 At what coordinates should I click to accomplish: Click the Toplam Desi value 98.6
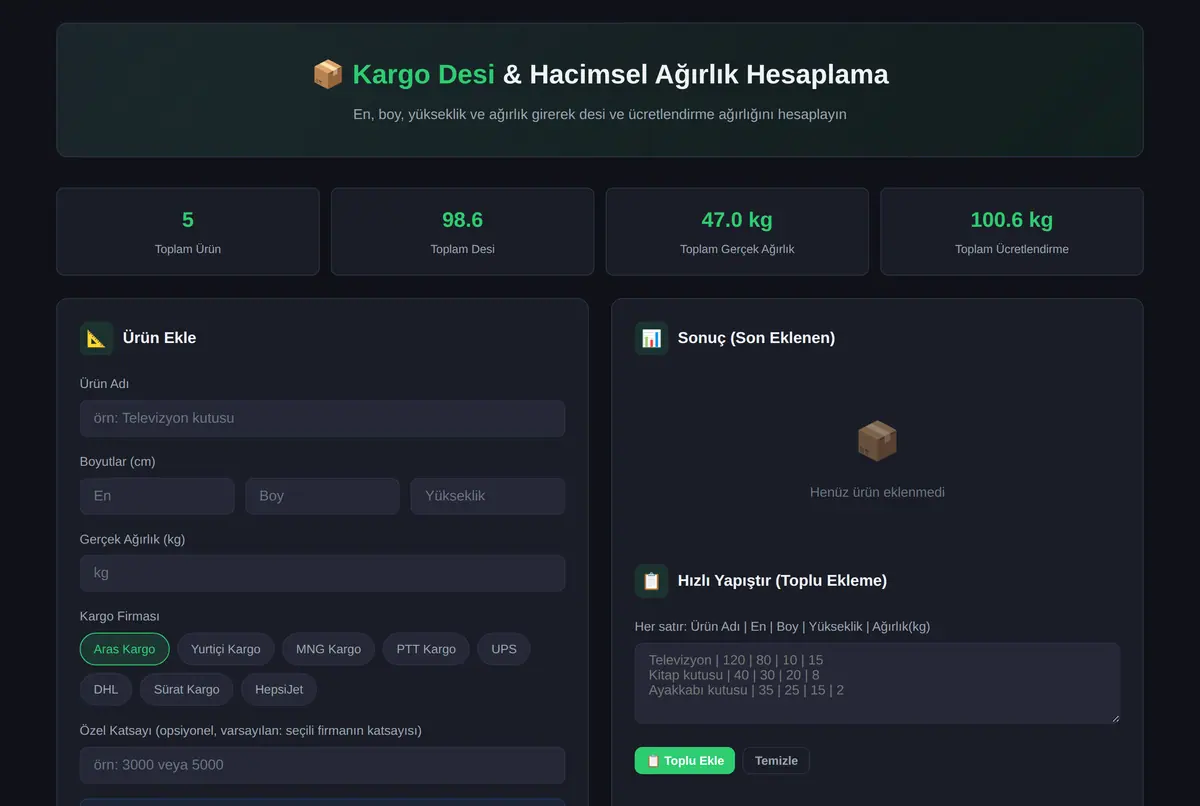[x=462, y=220]
